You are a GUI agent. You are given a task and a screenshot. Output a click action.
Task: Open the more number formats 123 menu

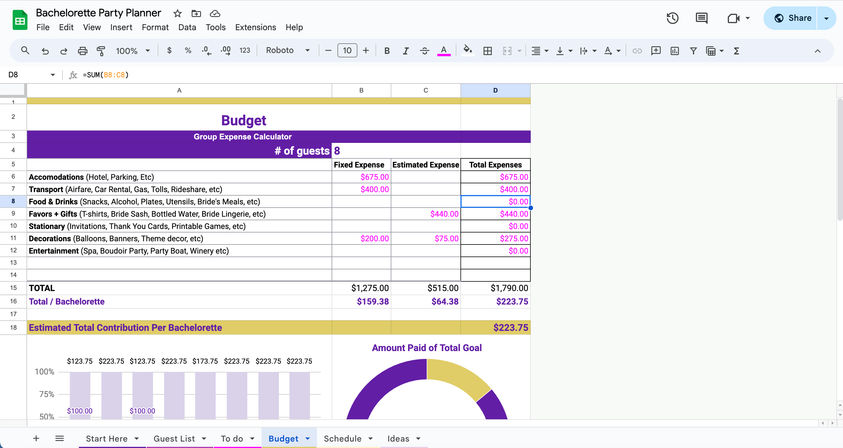click(245, 51)
